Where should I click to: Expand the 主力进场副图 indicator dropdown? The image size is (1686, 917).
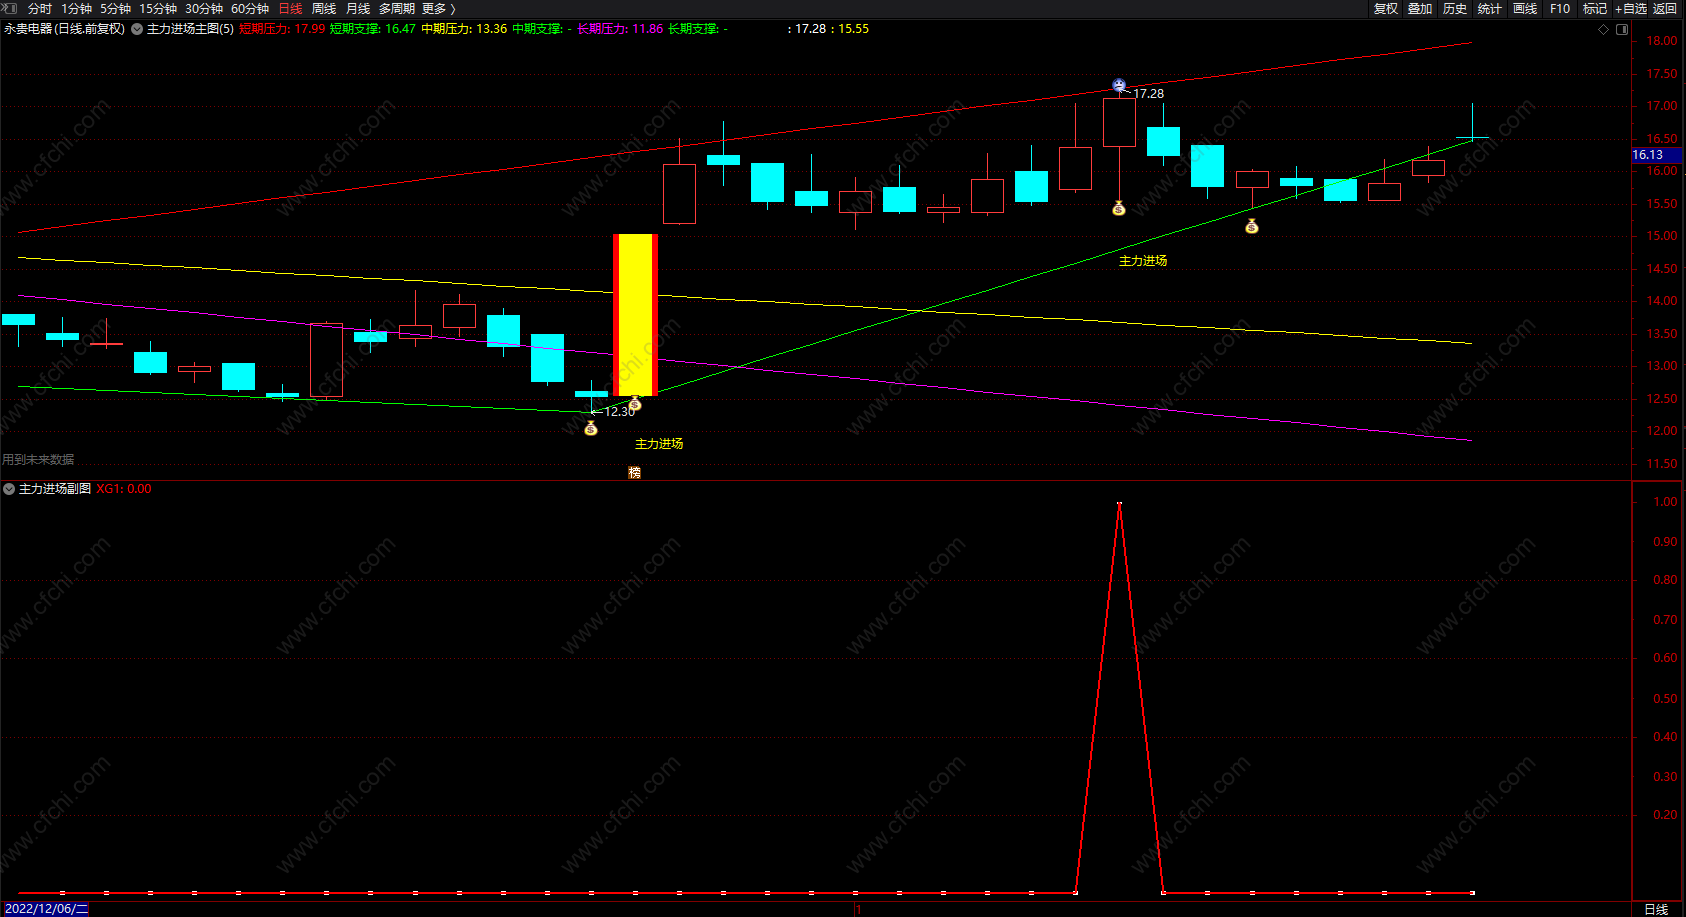pyautogui.click(x=9, y=489)
